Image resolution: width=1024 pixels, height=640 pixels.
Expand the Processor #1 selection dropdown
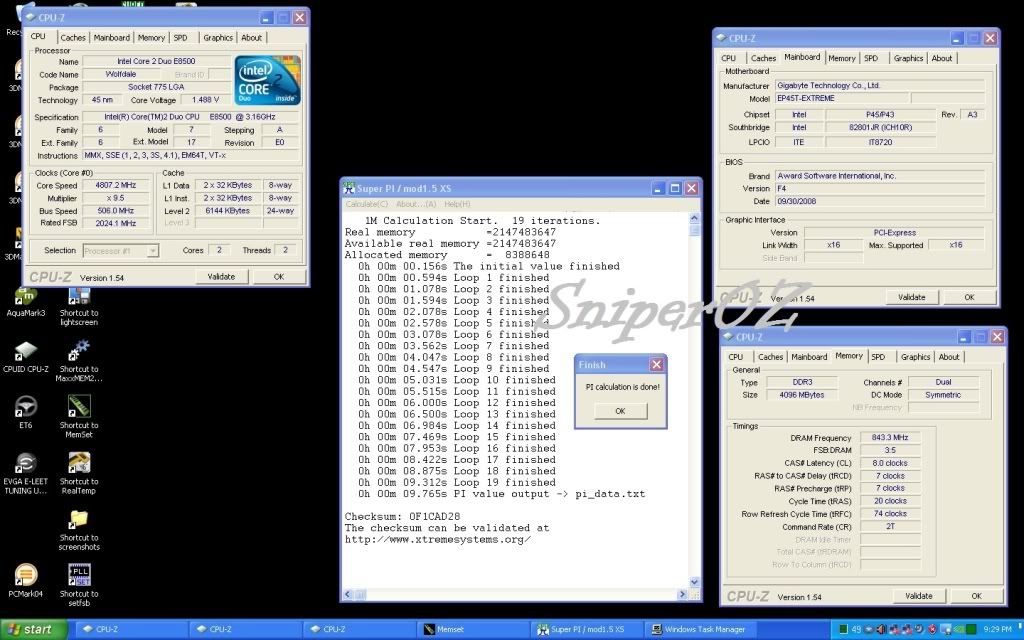click(x=121, y=251)
